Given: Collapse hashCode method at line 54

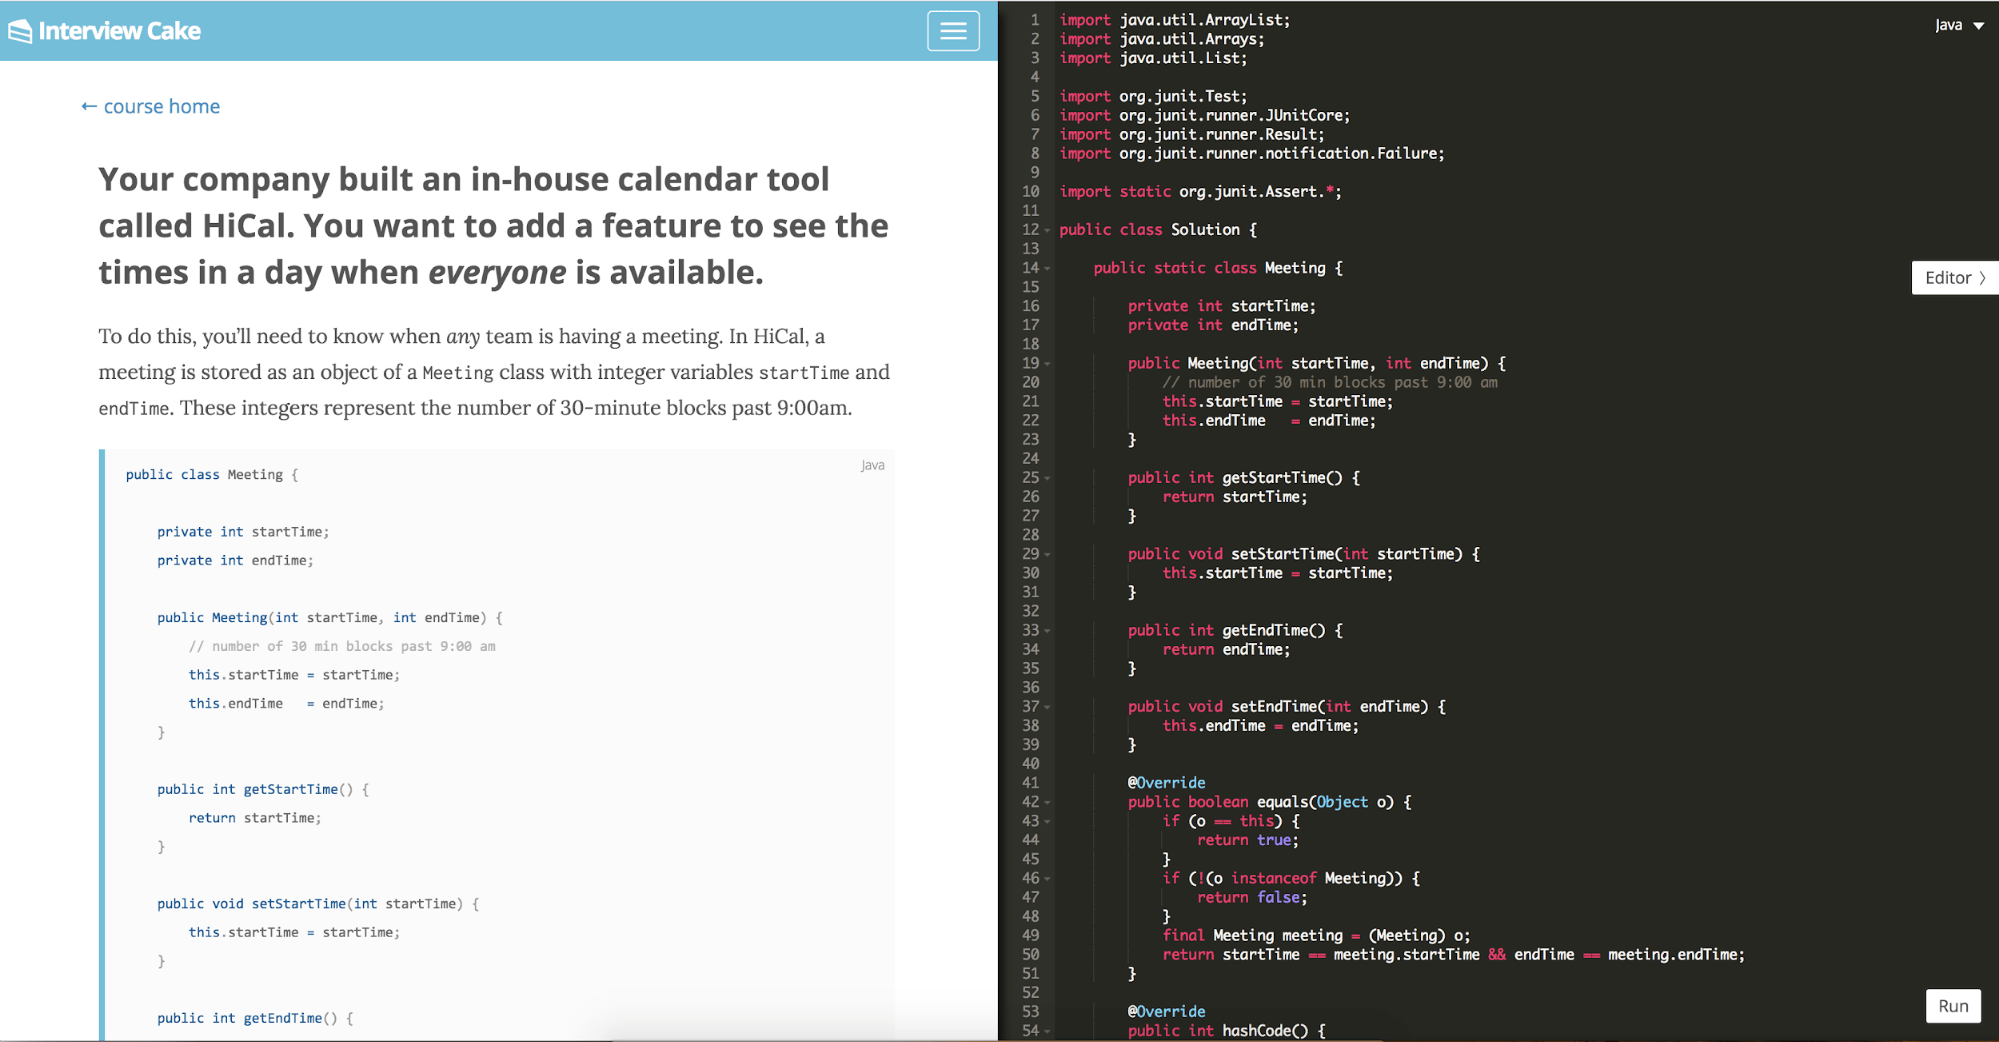Looking at the screenshot, I should tap(1047, 1031).
